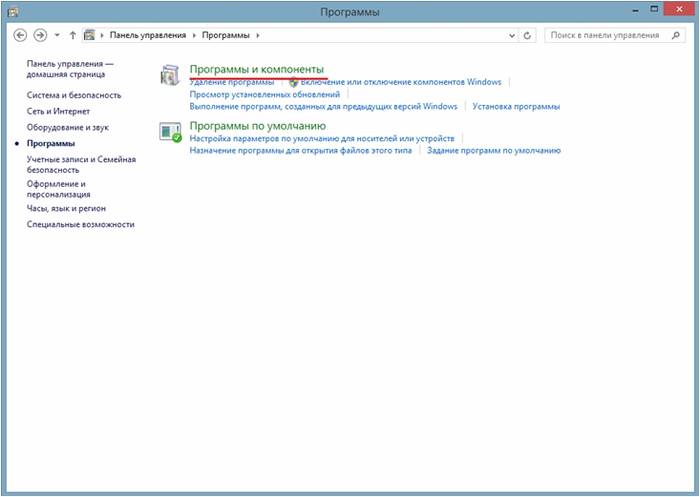Click the magnifier search icon
Image resolution: width=700 pixels, height=497 pixels.
pos(676,35)
